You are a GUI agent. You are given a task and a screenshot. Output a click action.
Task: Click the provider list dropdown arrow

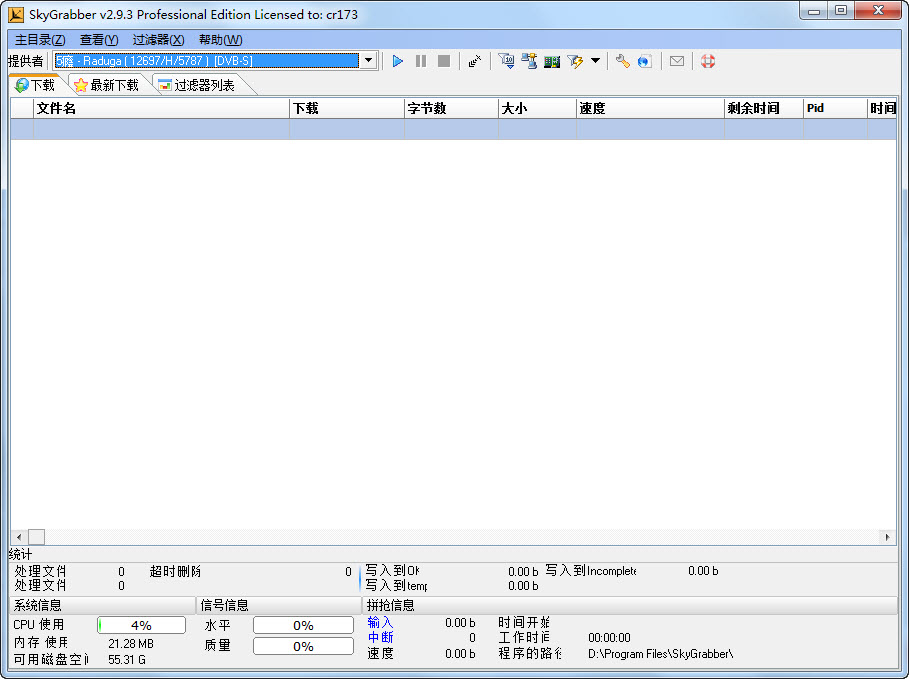(x=368, y=61)
